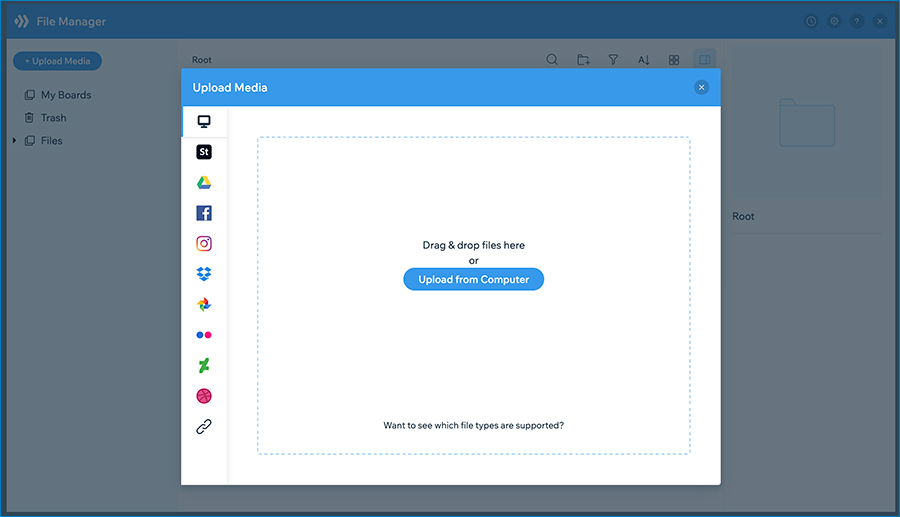Expand the Files tree arrow

click(14, 141)
